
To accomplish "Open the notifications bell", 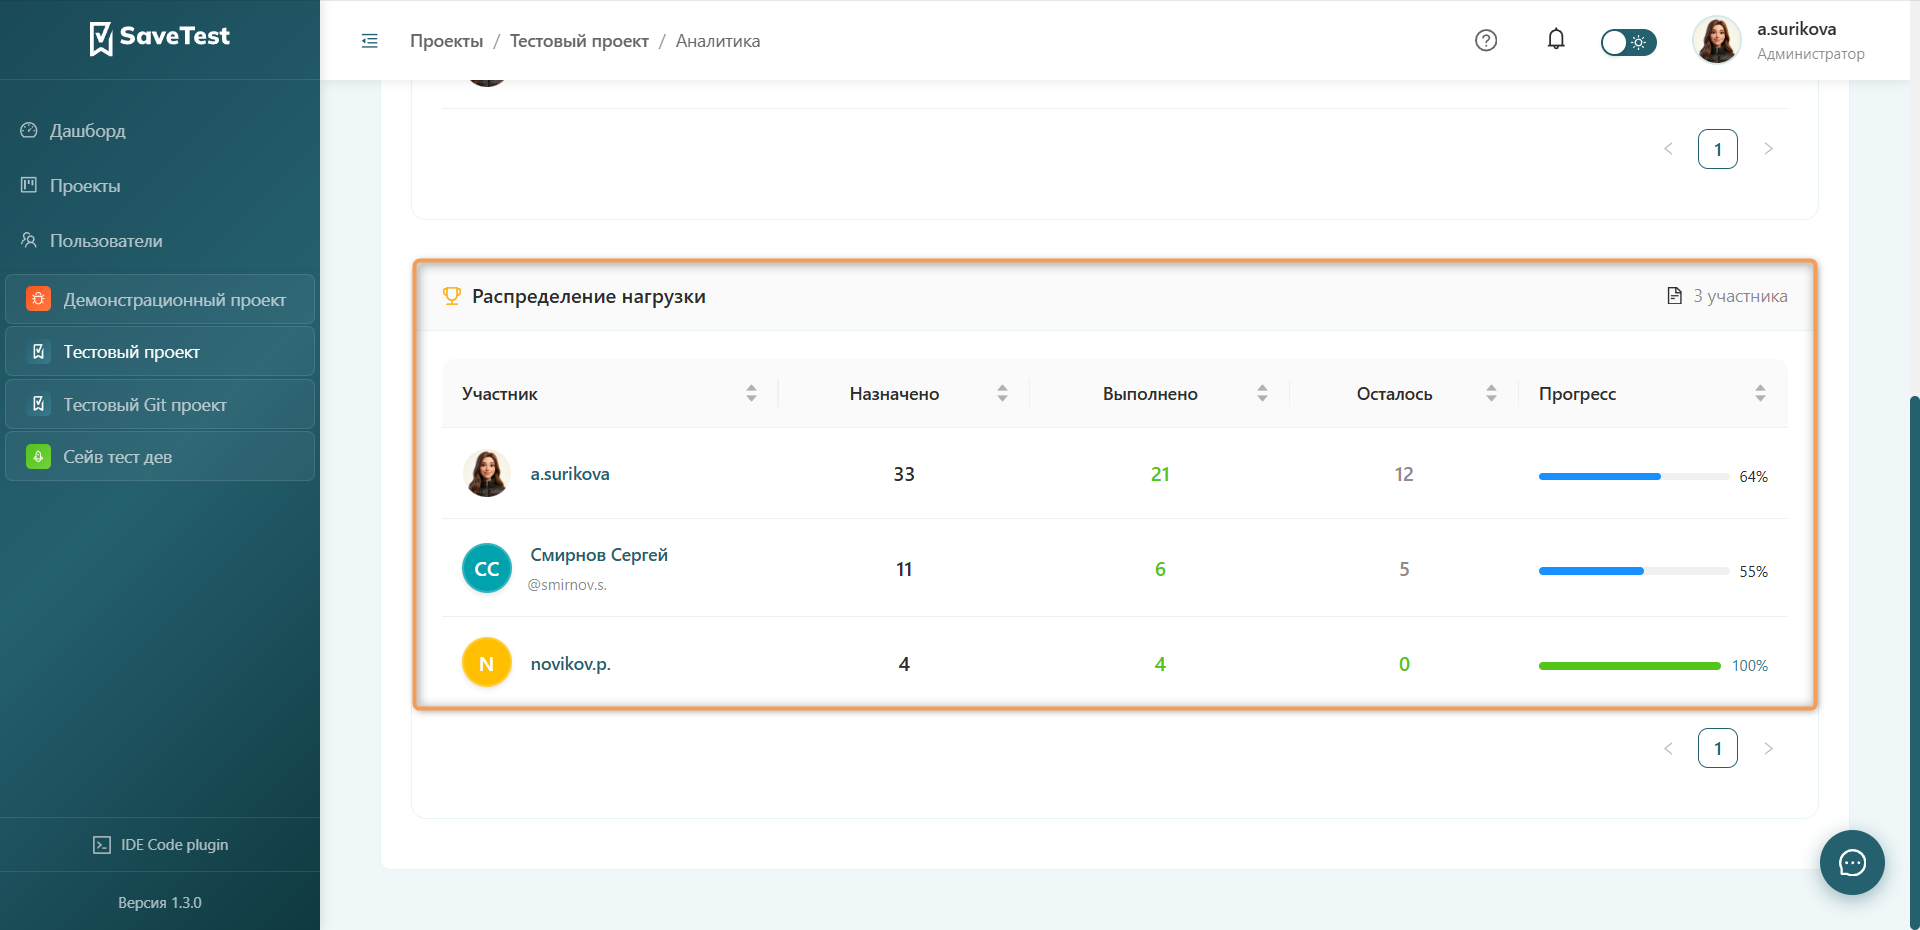I will pos(1556,40).
